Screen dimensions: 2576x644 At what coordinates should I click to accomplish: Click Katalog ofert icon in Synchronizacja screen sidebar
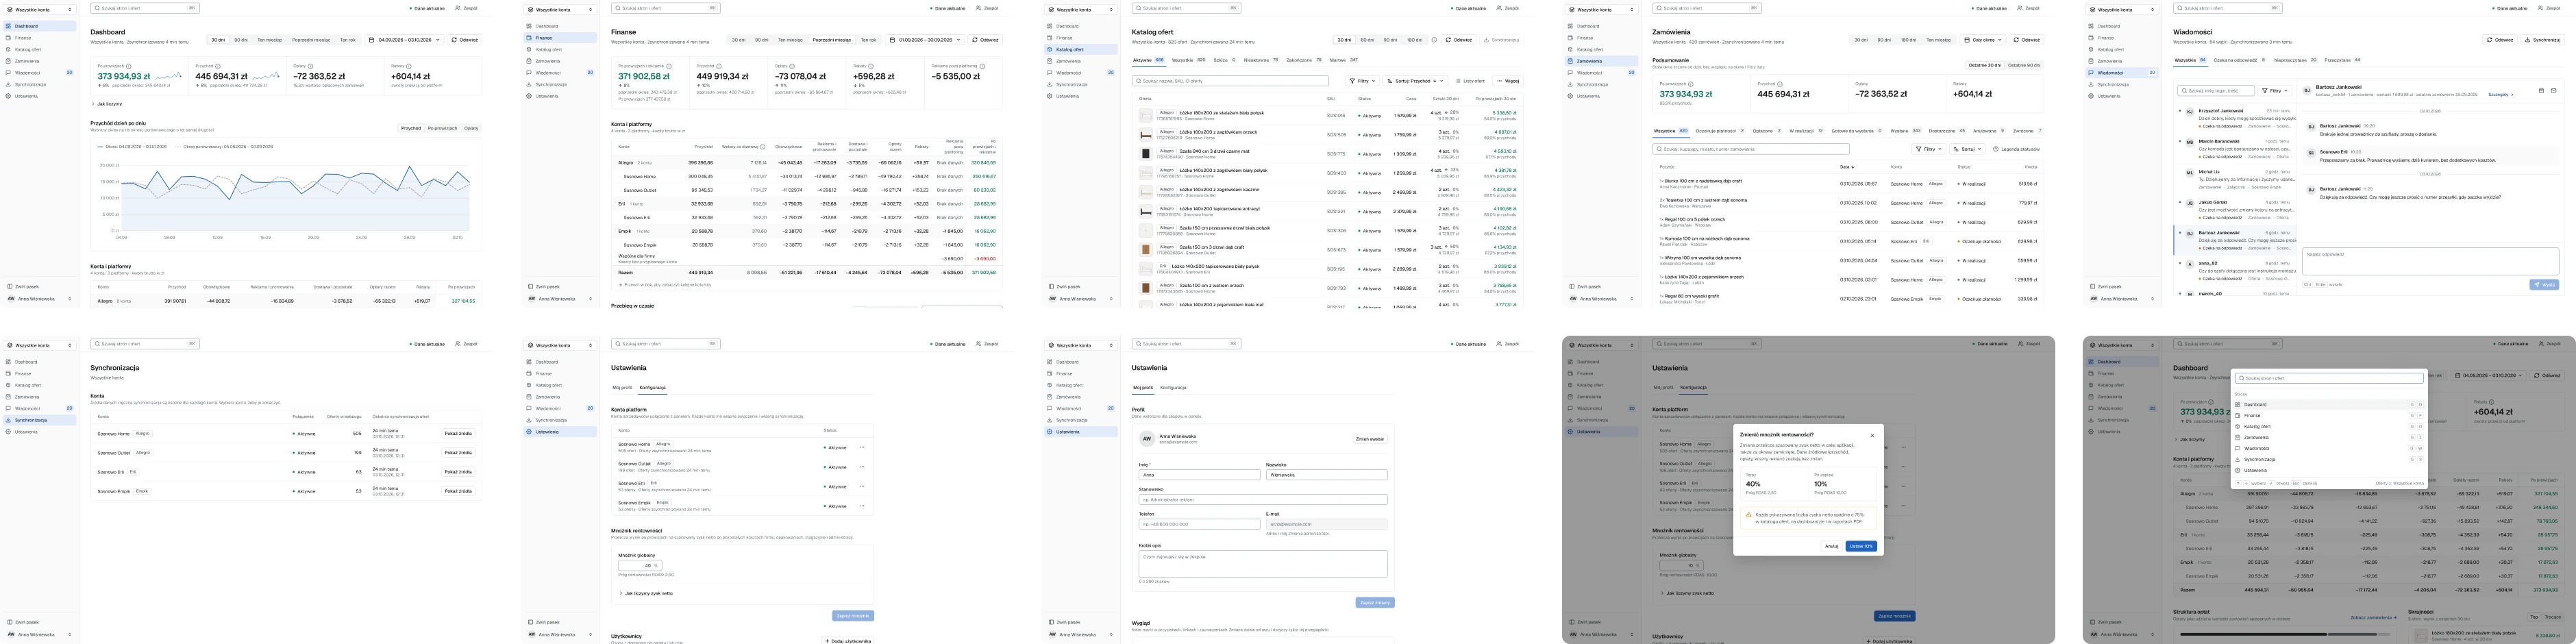(x=8, y=385)
